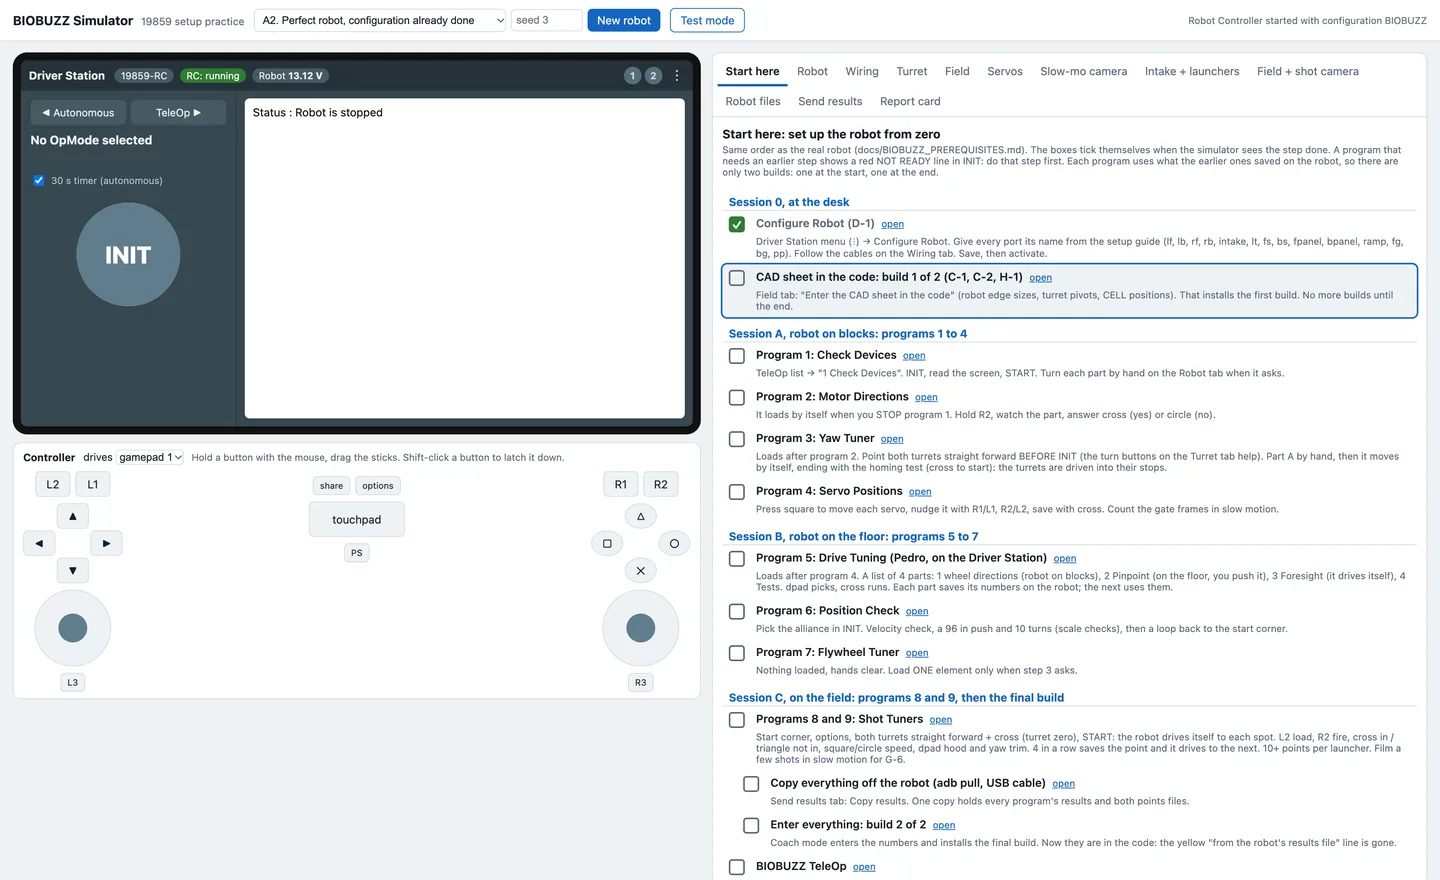The width and height of the screenshot is (1440, 880).
Task: Click the big INIT button
Action: 128,255
